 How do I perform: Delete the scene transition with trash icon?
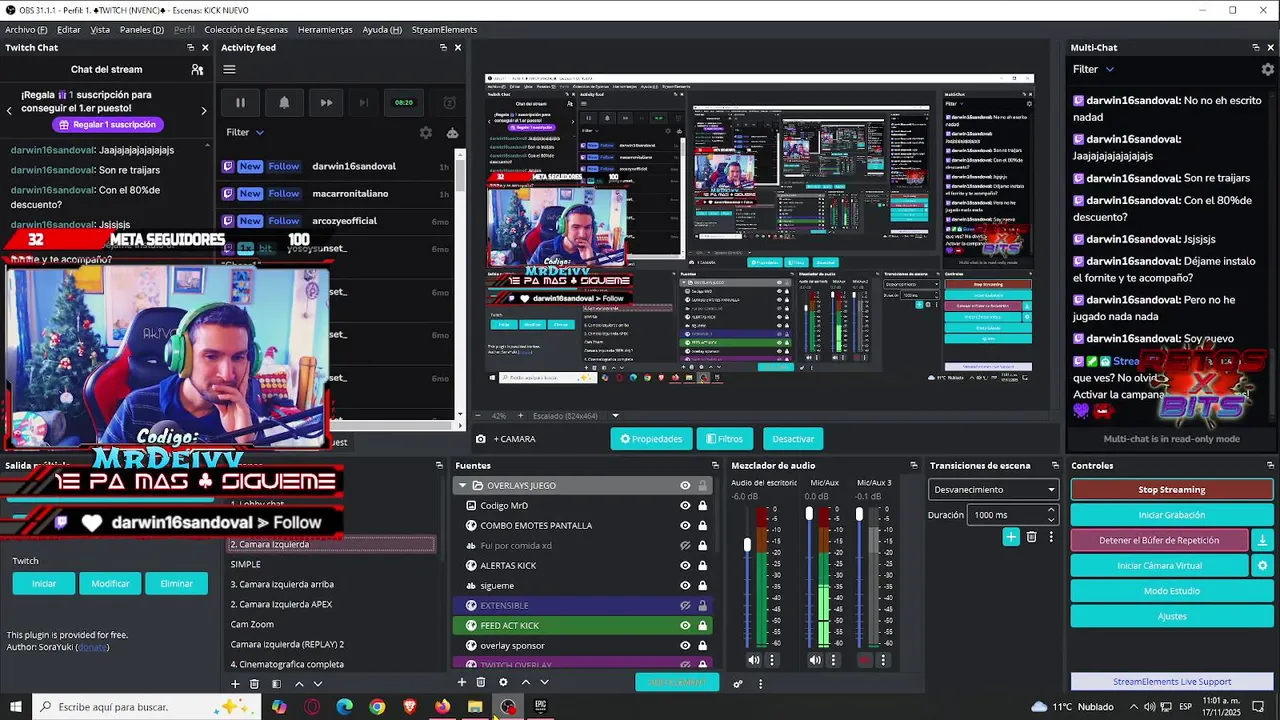pyautogui.click(x=1032, y=537)
